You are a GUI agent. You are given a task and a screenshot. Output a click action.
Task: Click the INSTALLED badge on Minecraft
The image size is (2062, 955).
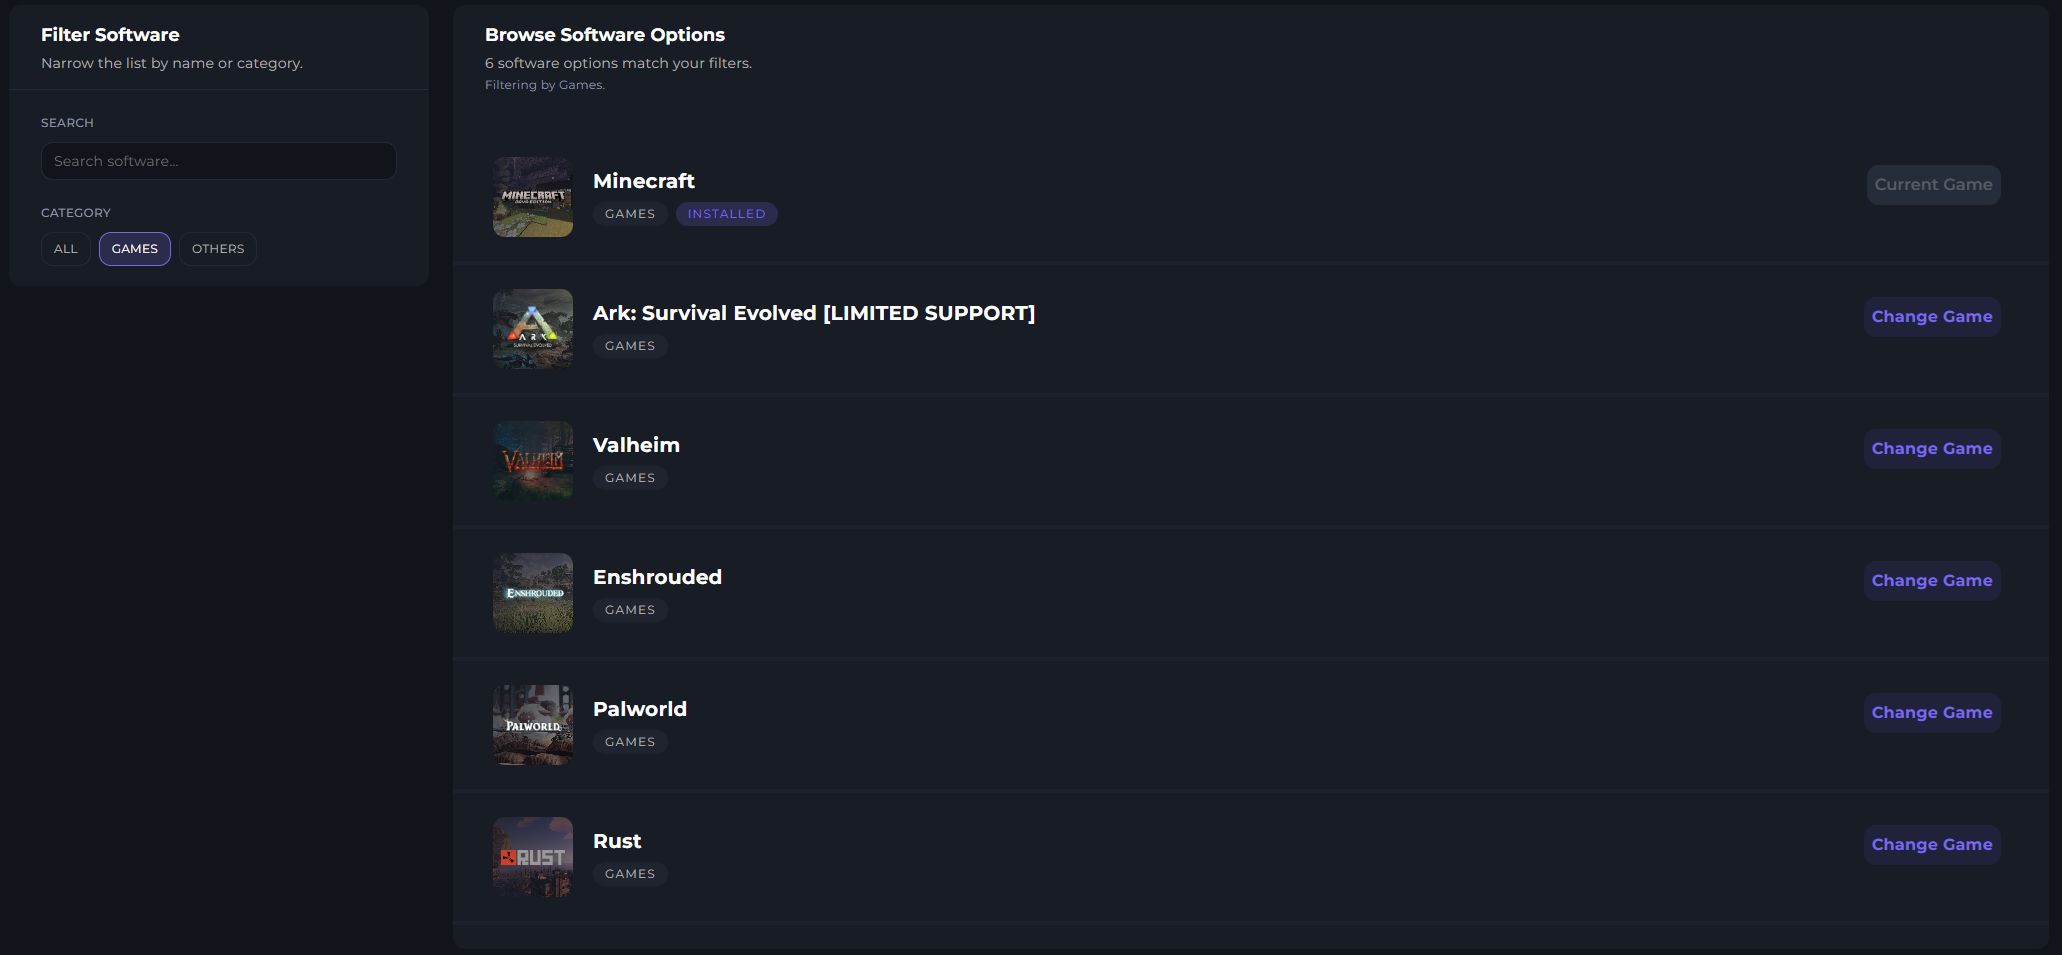tap(726, 214)
